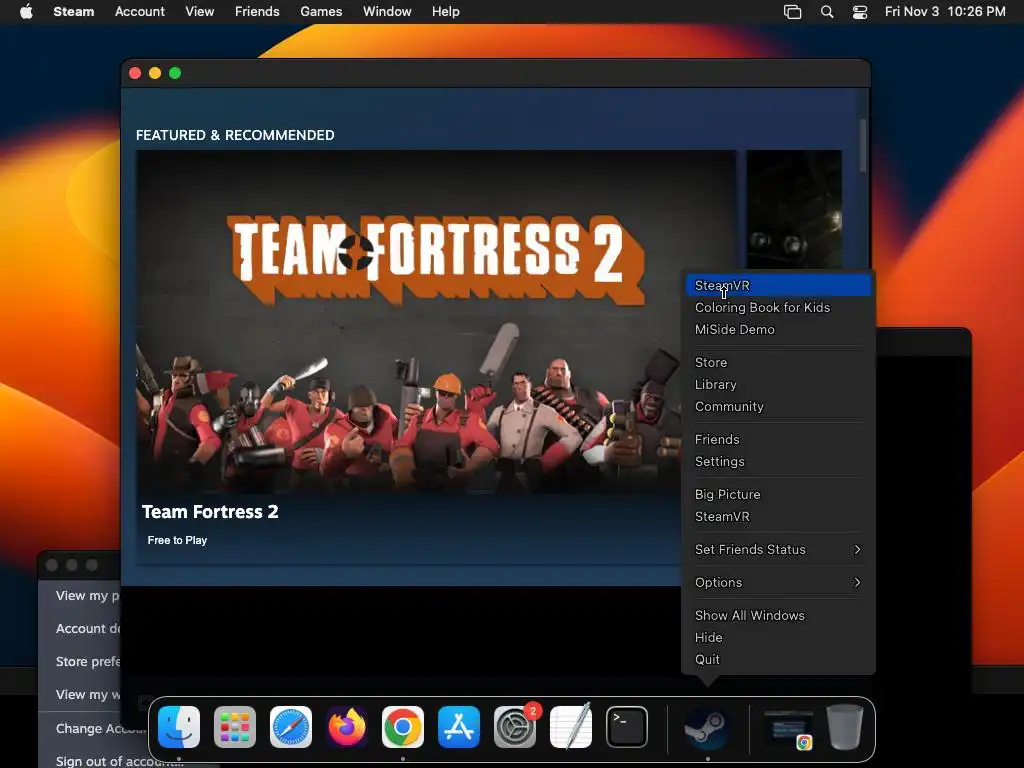Viewport: 1024px width, 768px height.
Task: Select Big Picture in the context menu
Action: pos(778,494)
